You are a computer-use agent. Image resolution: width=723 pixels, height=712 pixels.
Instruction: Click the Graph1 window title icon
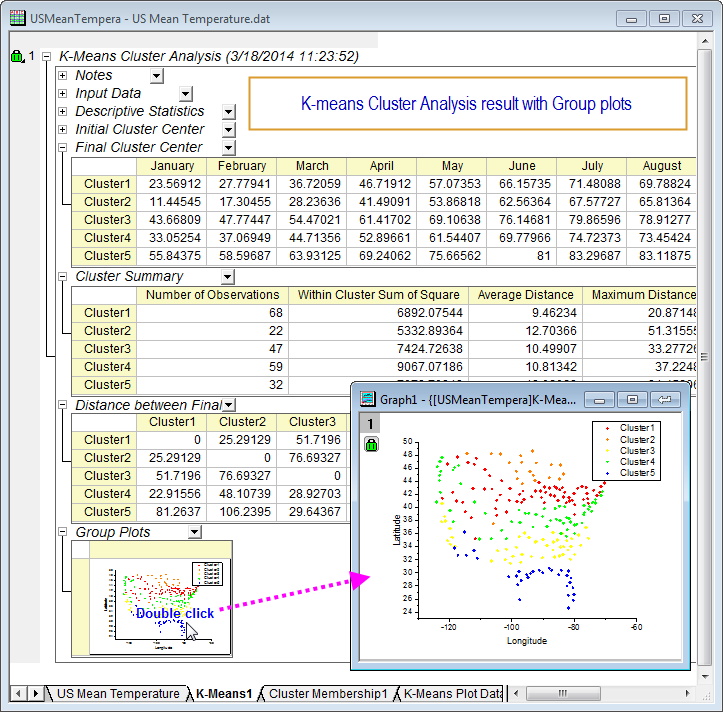367,400
